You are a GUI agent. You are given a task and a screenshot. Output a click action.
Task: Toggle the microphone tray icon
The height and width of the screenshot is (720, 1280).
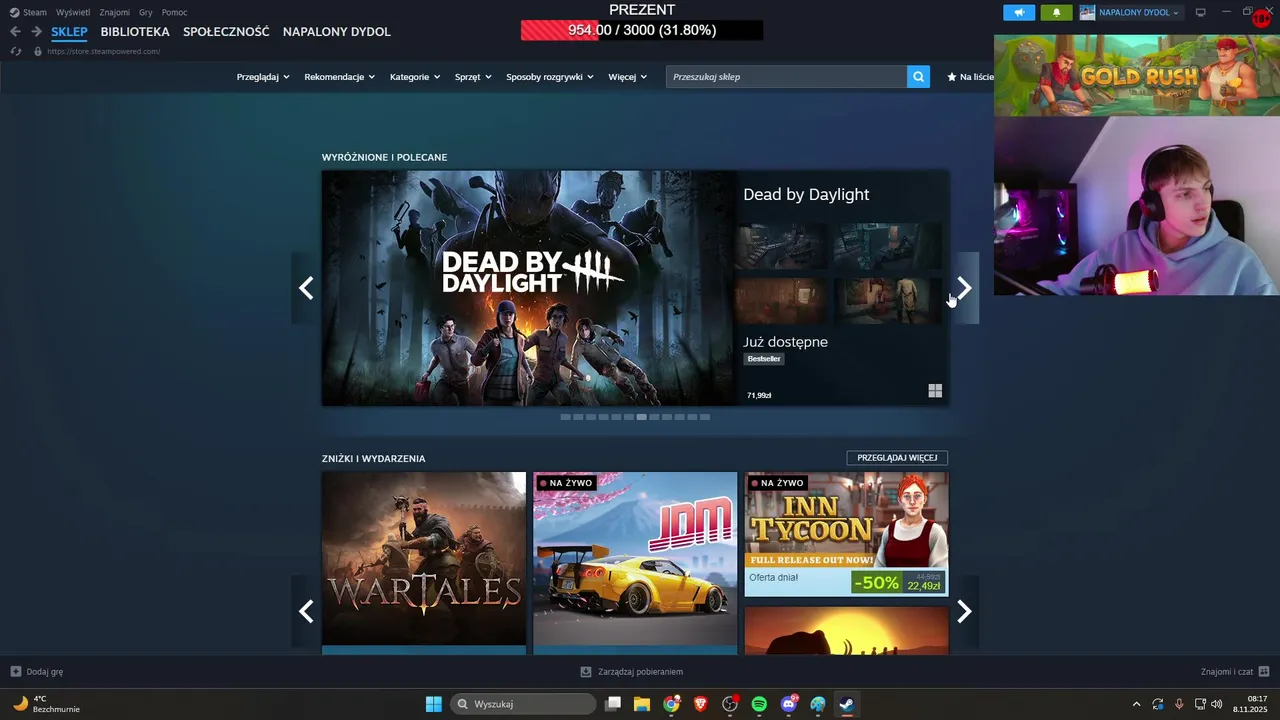[1179, 704]
